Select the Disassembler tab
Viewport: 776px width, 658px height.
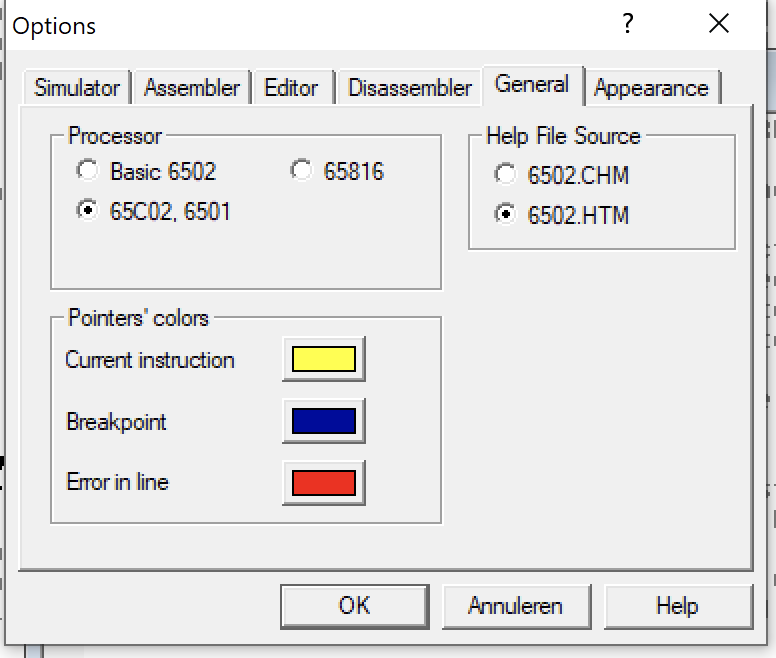point(410,88)
